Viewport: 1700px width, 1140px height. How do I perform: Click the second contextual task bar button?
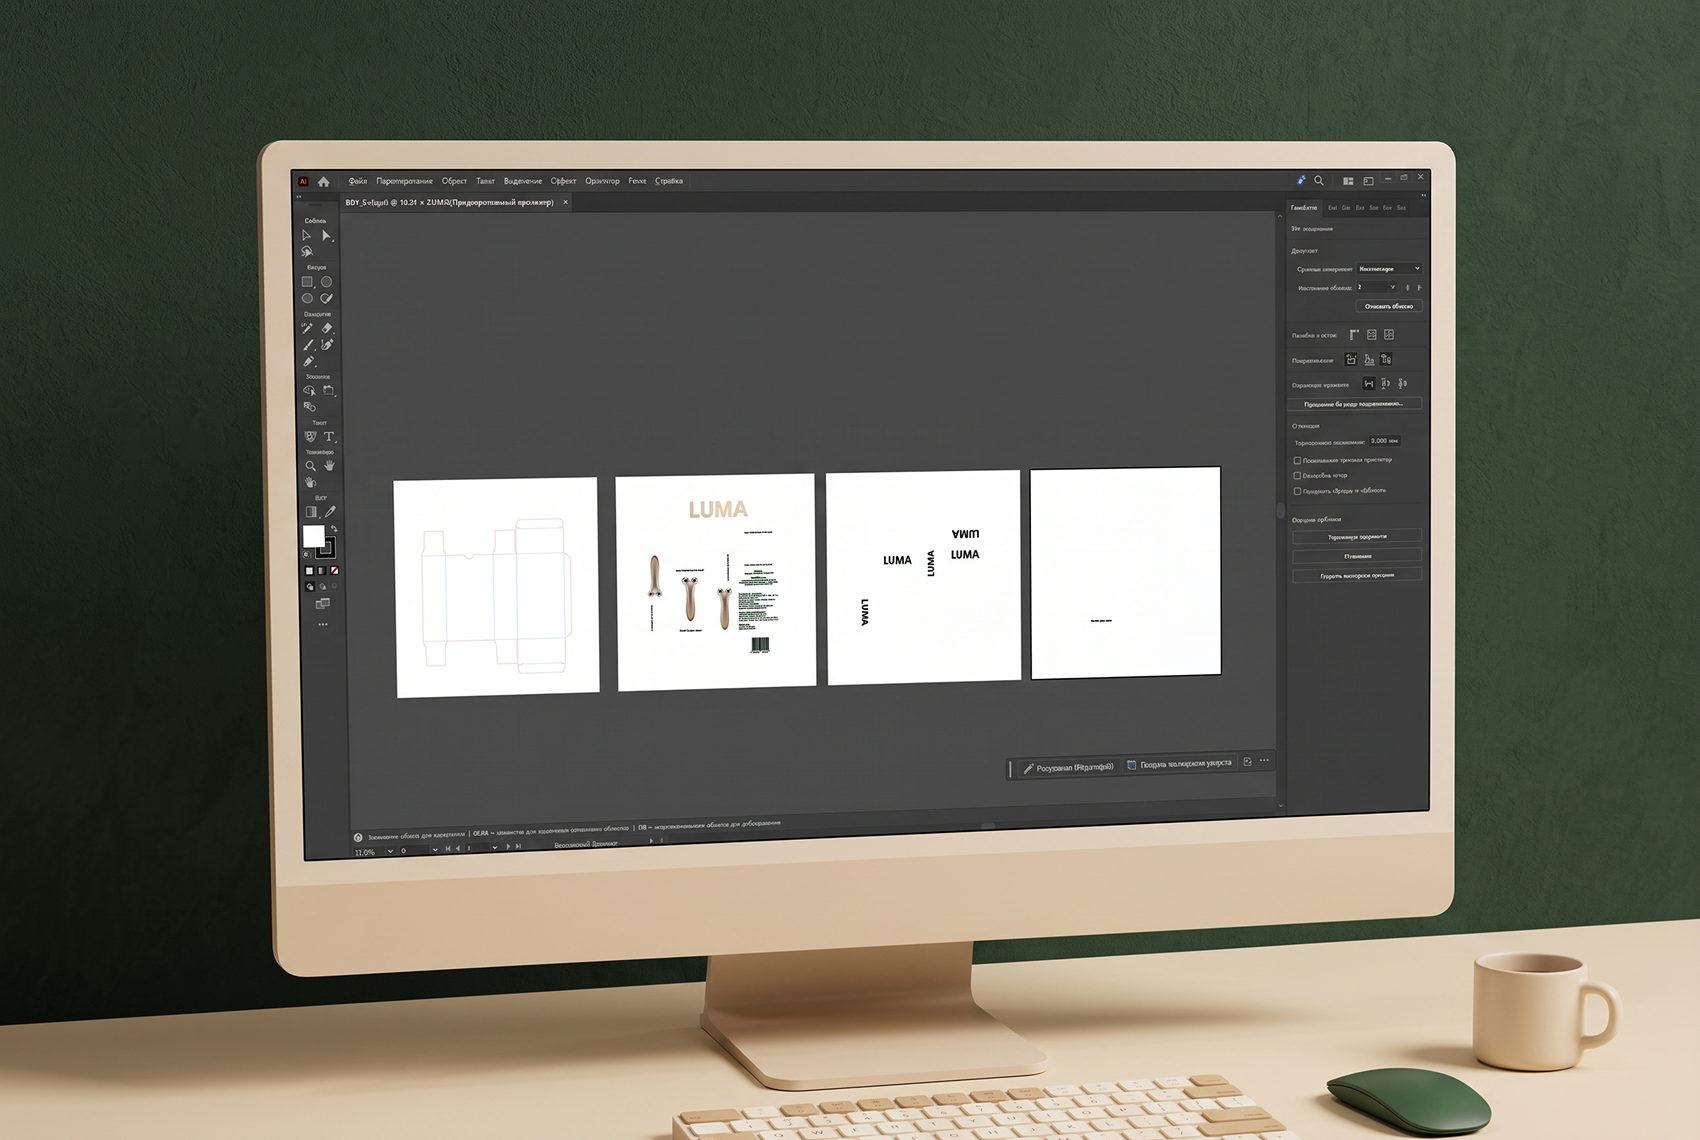point(1180,764)
